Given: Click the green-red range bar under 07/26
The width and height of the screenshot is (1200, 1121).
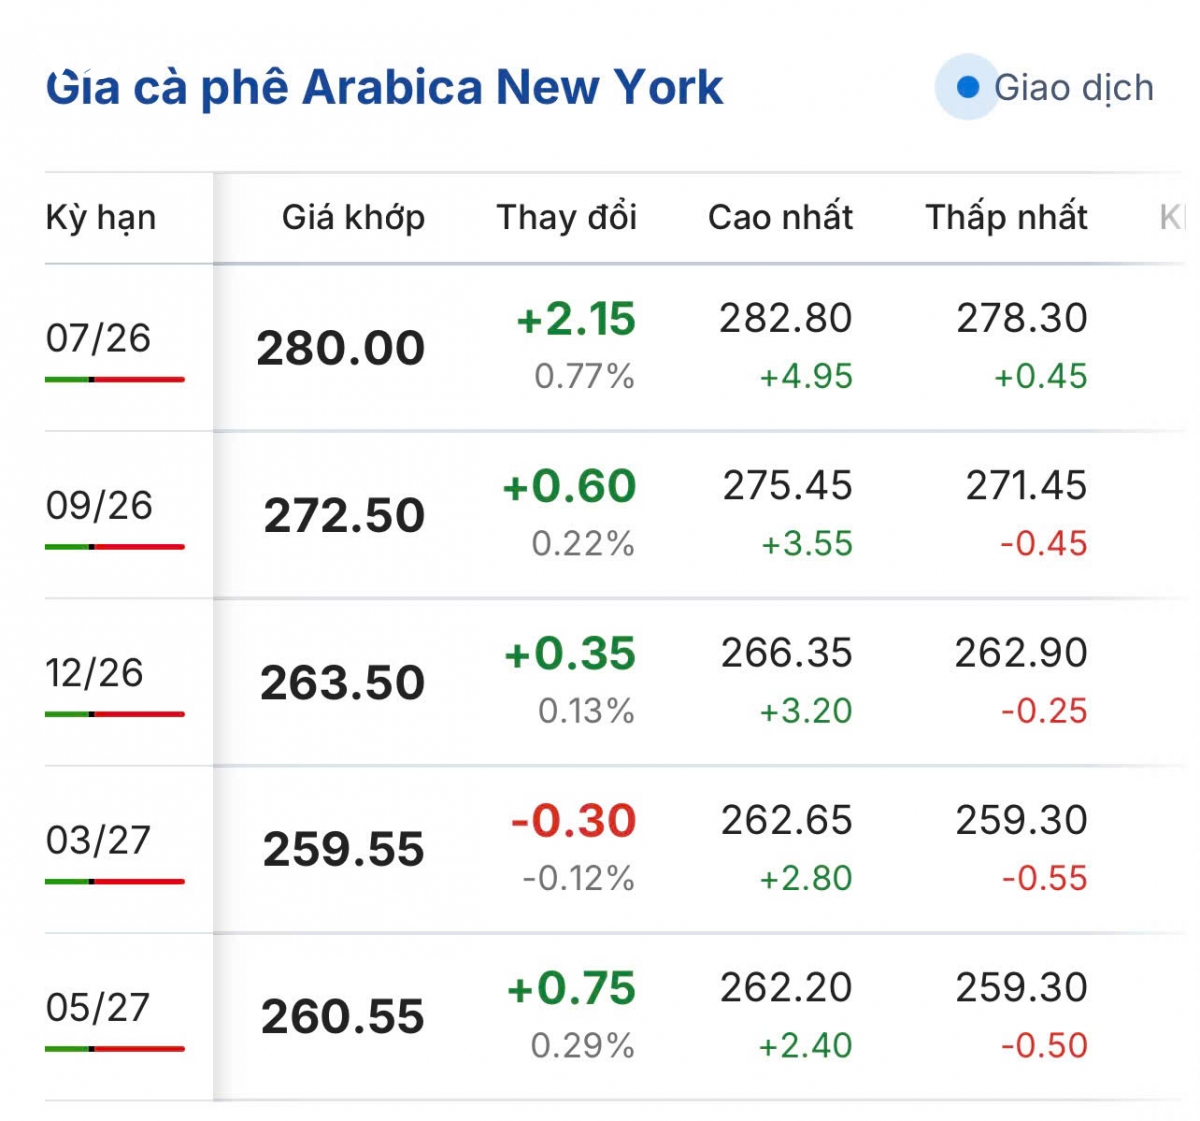Looking at the screenshot, I should (115, 380).
